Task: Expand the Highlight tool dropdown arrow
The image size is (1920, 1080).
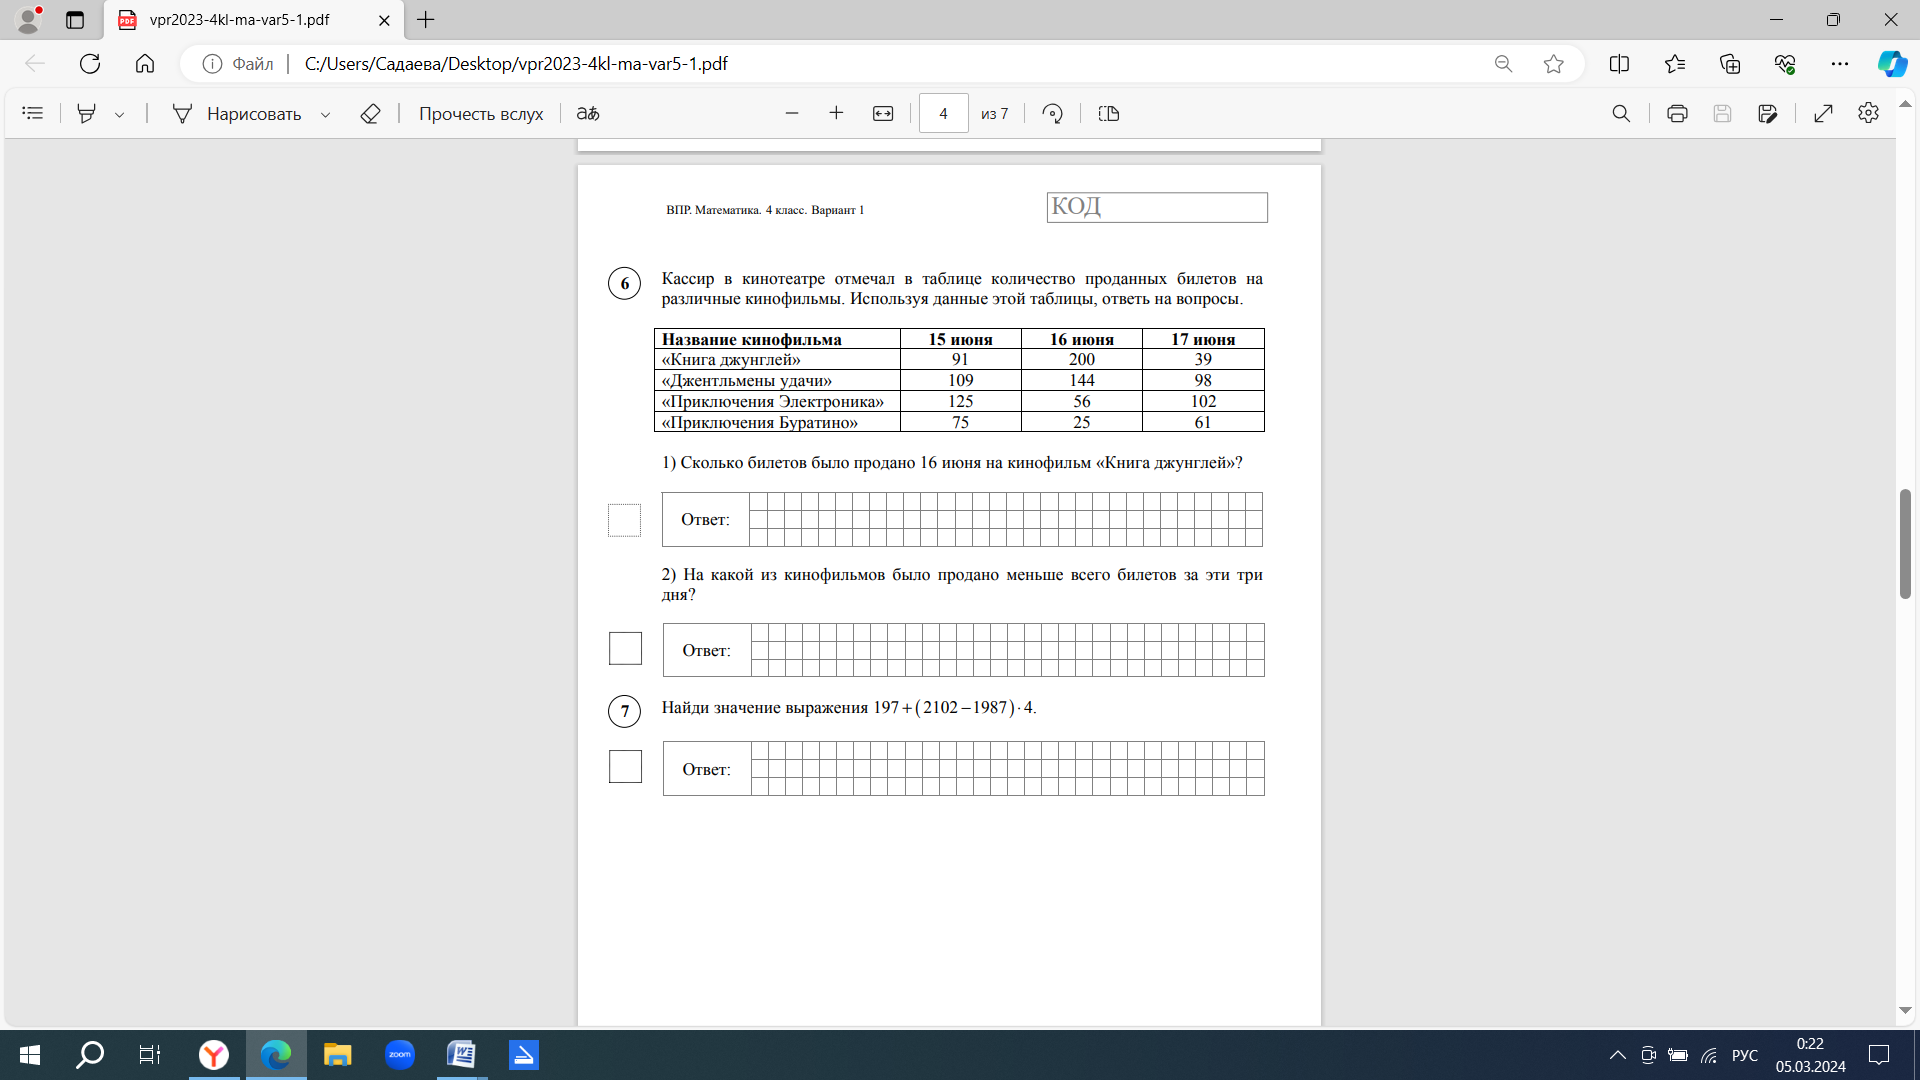Action: pyautogui.click(x=120, y=115)
